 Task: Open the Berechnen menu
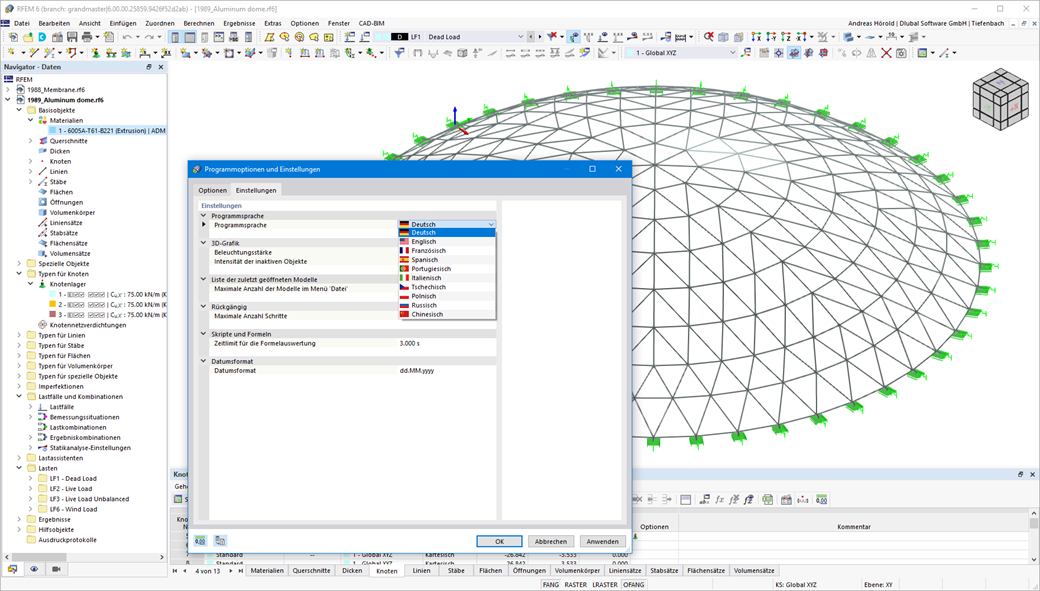(x=198, y=23)
